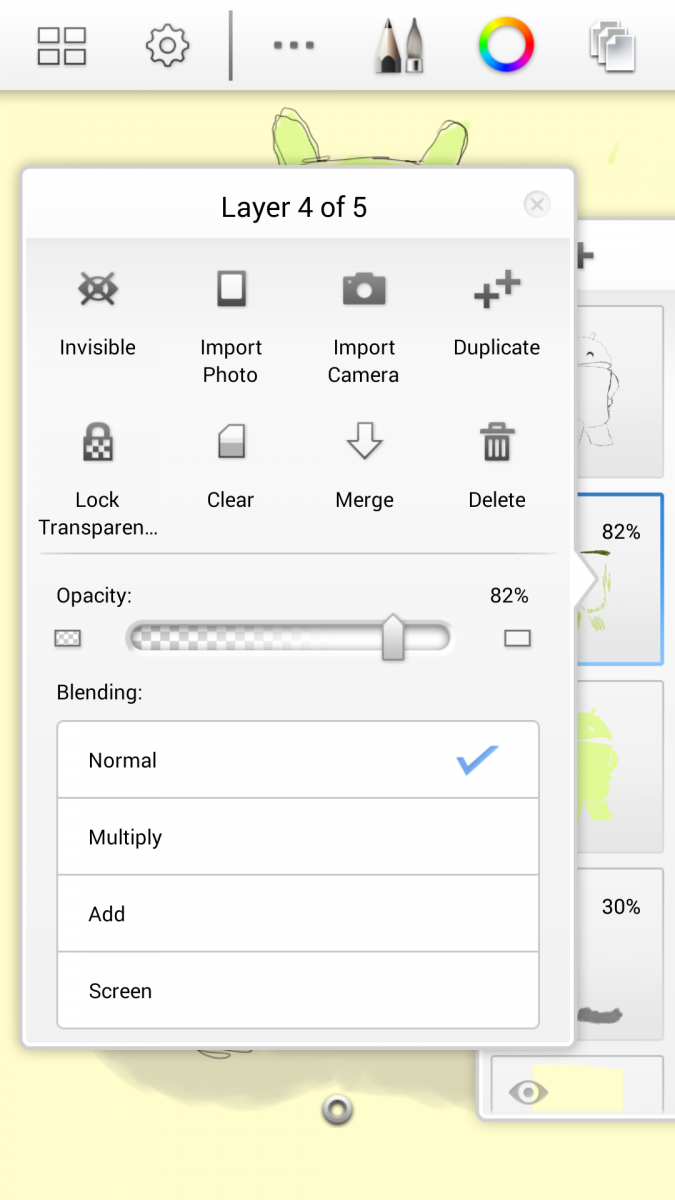Expand the three-dot more options
This screenshot has height=1200, width=675.
294,46
